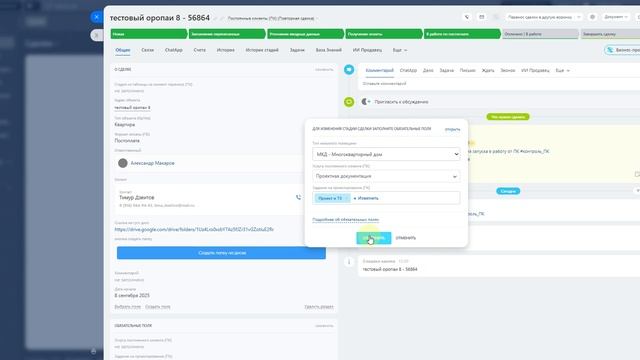Image resolution: width=640 pixels, height=360 pixels.
Task: Select the Оплачено | В работе stage
Action: (540, 34)
